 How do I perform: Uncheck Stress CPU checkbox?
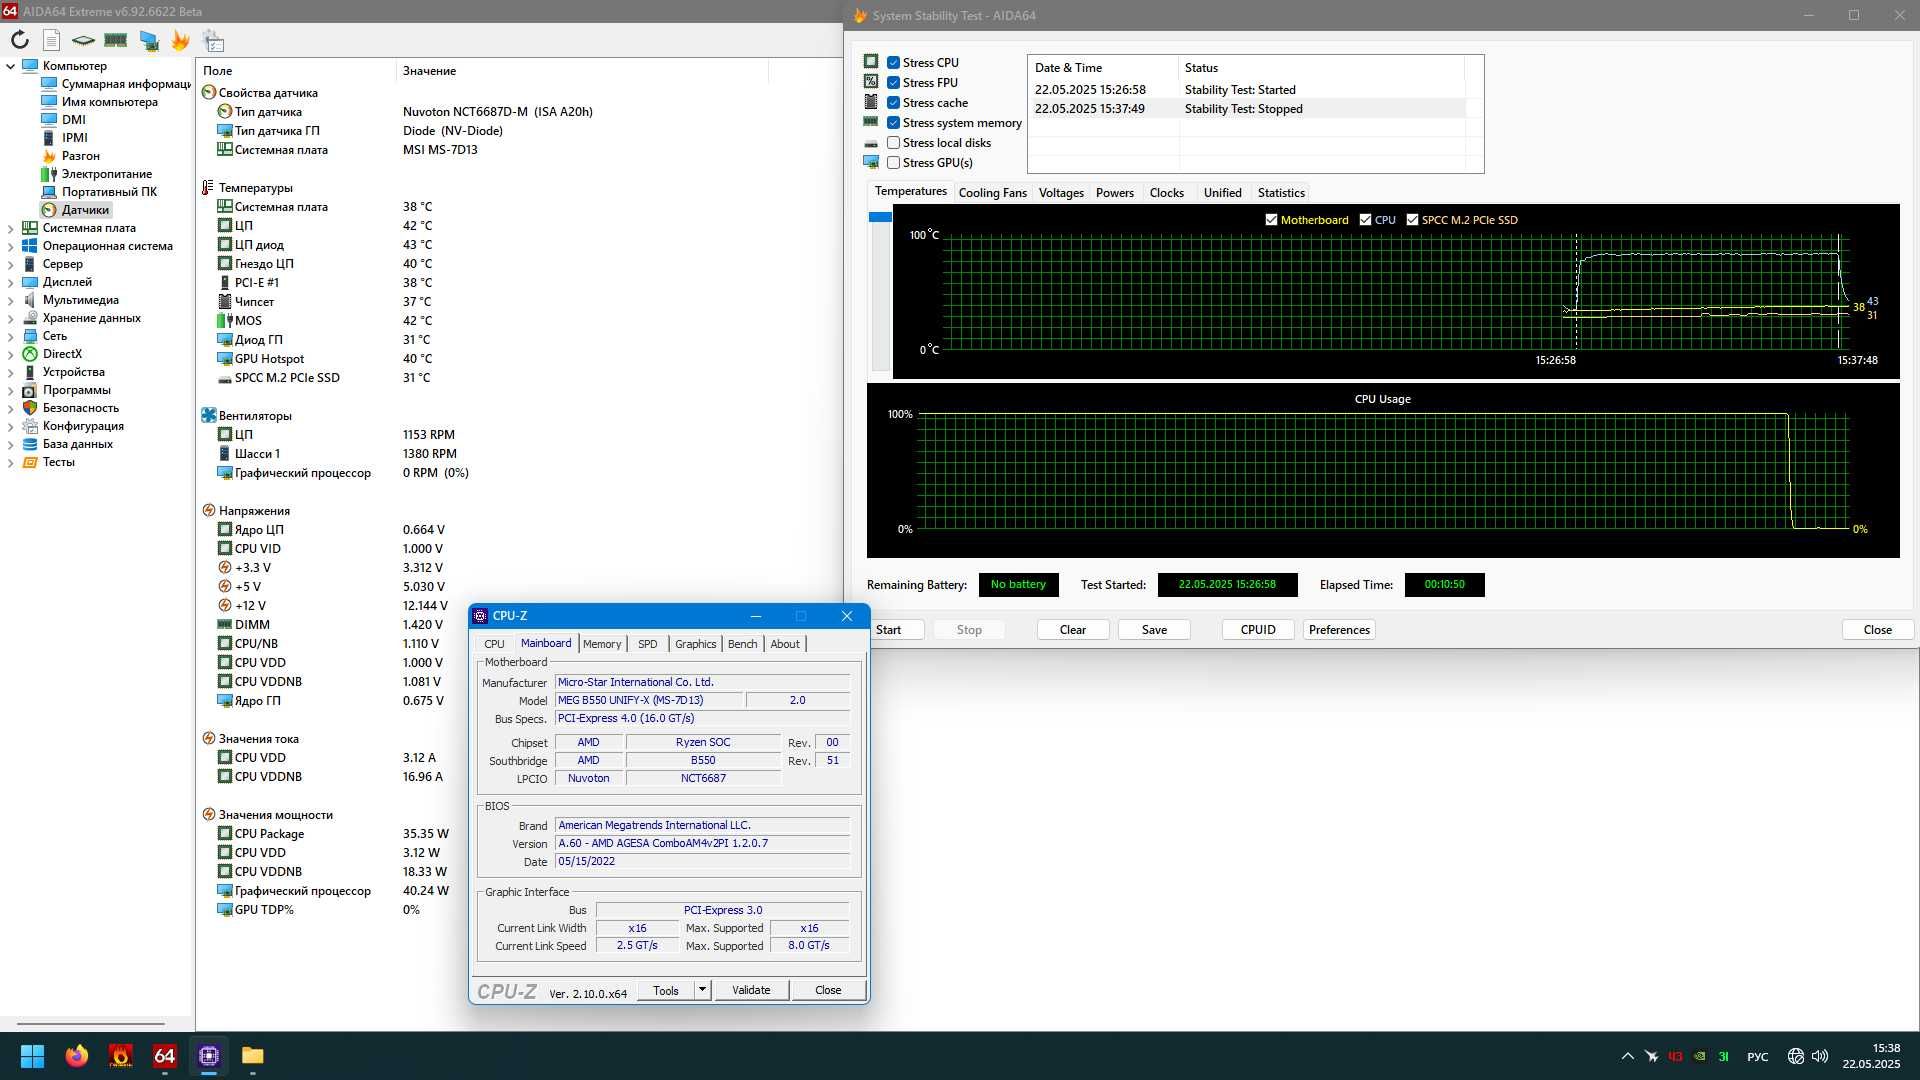pos(893,63)
